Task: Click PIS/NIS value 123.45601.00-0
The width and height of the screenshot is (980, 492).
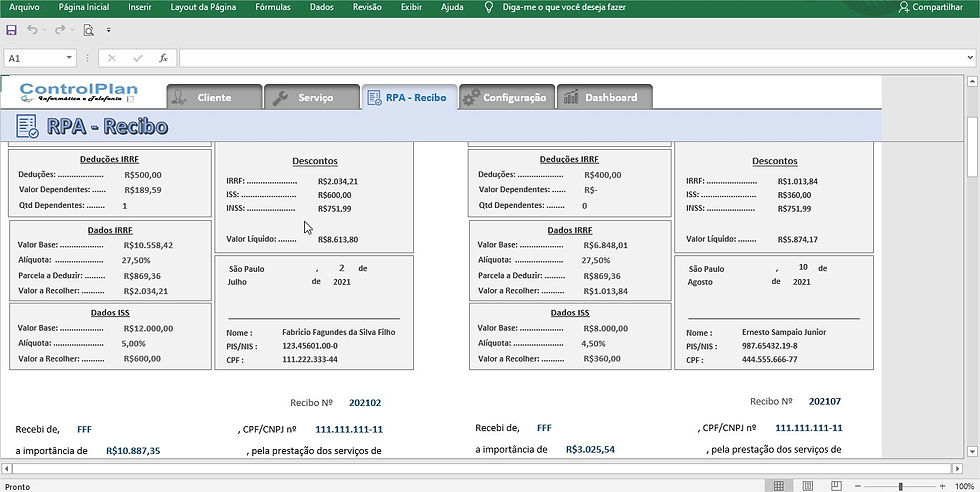Action: [x=310, y=346]
